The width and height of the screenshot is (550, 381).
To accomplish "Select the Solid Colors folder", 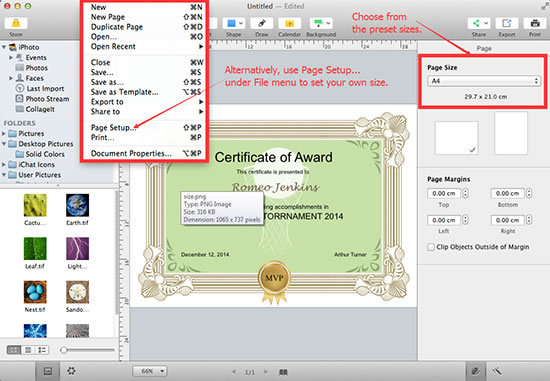I will point(40,154).
